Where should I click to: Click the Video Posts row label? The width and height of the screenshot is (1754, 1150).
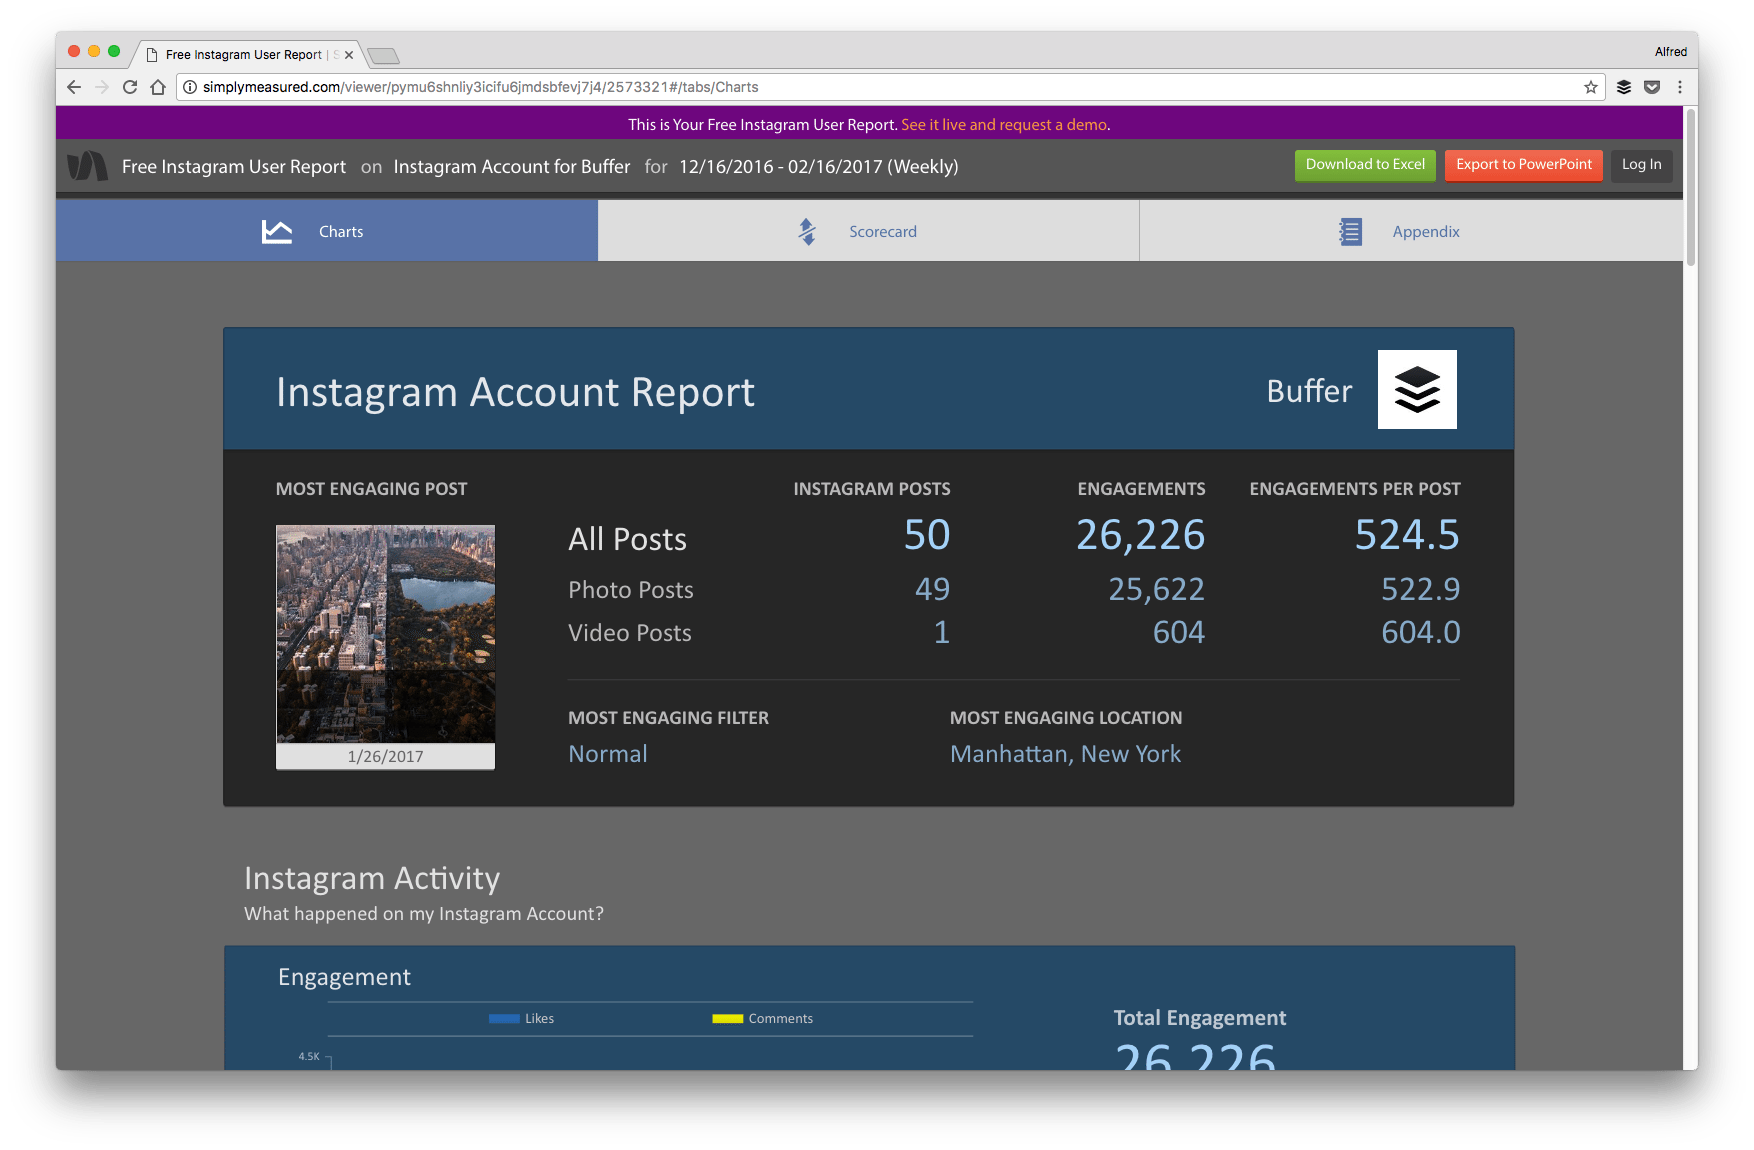point(630,633)
